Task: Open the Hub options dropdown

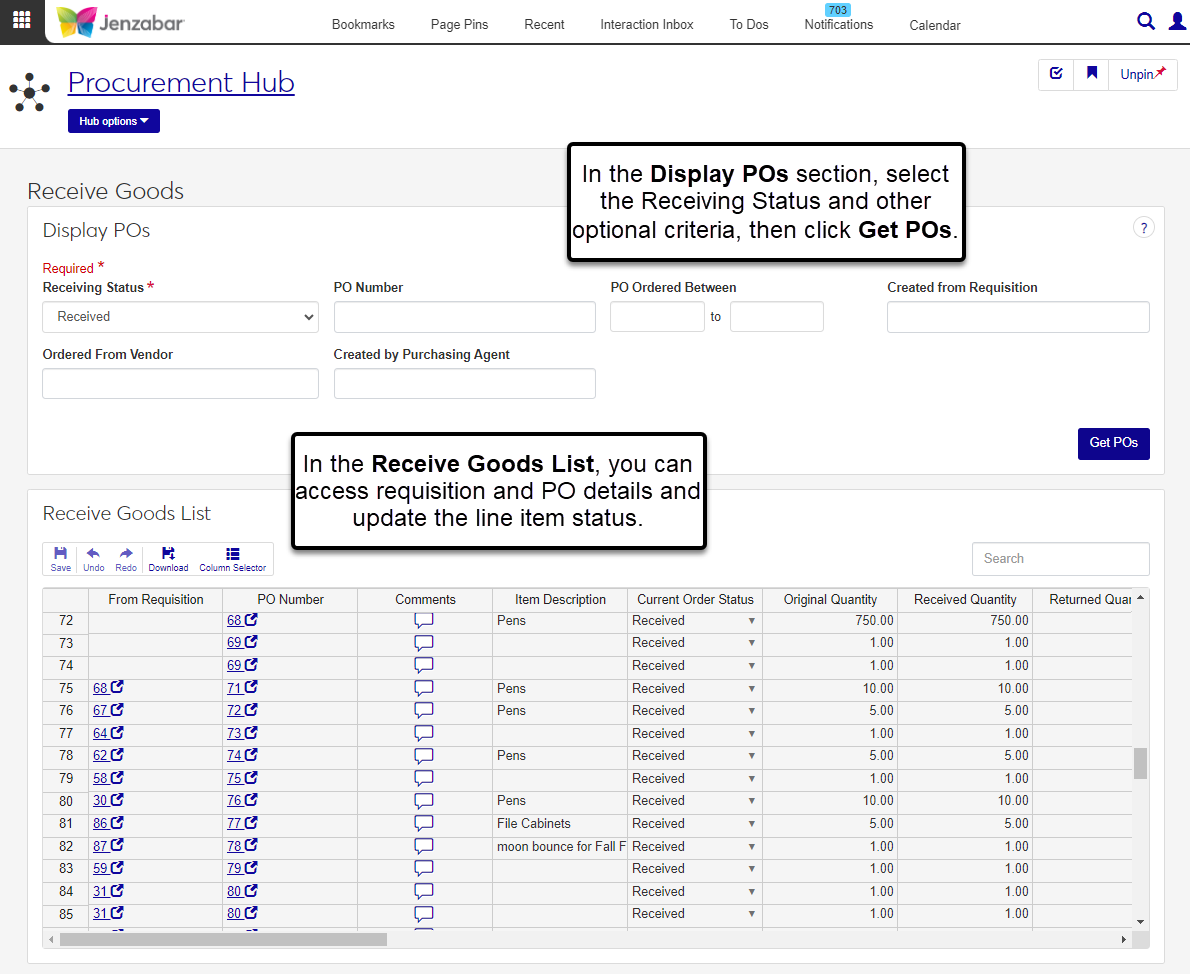Action: [113, 121]
